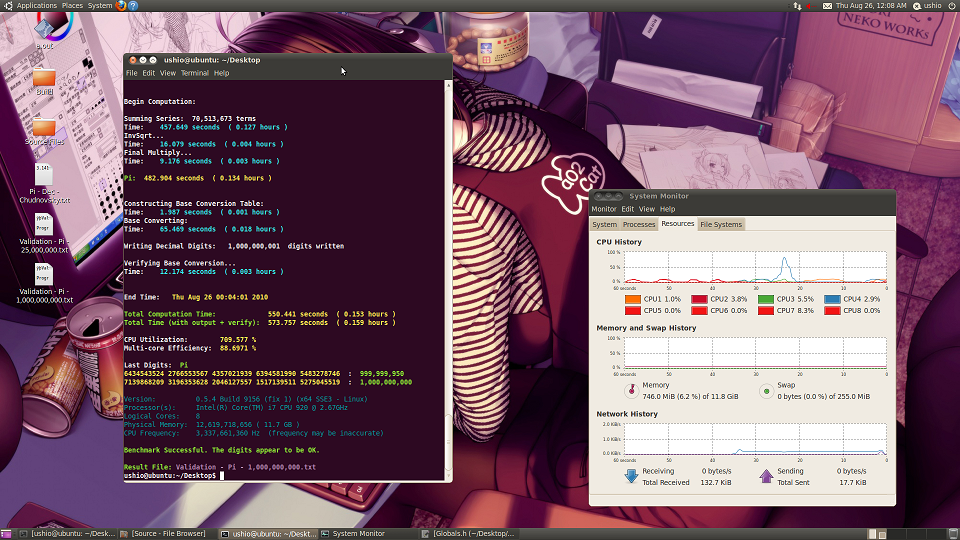
Task: Click the clock showing Thu Aug 26
Action: (872, 6)
